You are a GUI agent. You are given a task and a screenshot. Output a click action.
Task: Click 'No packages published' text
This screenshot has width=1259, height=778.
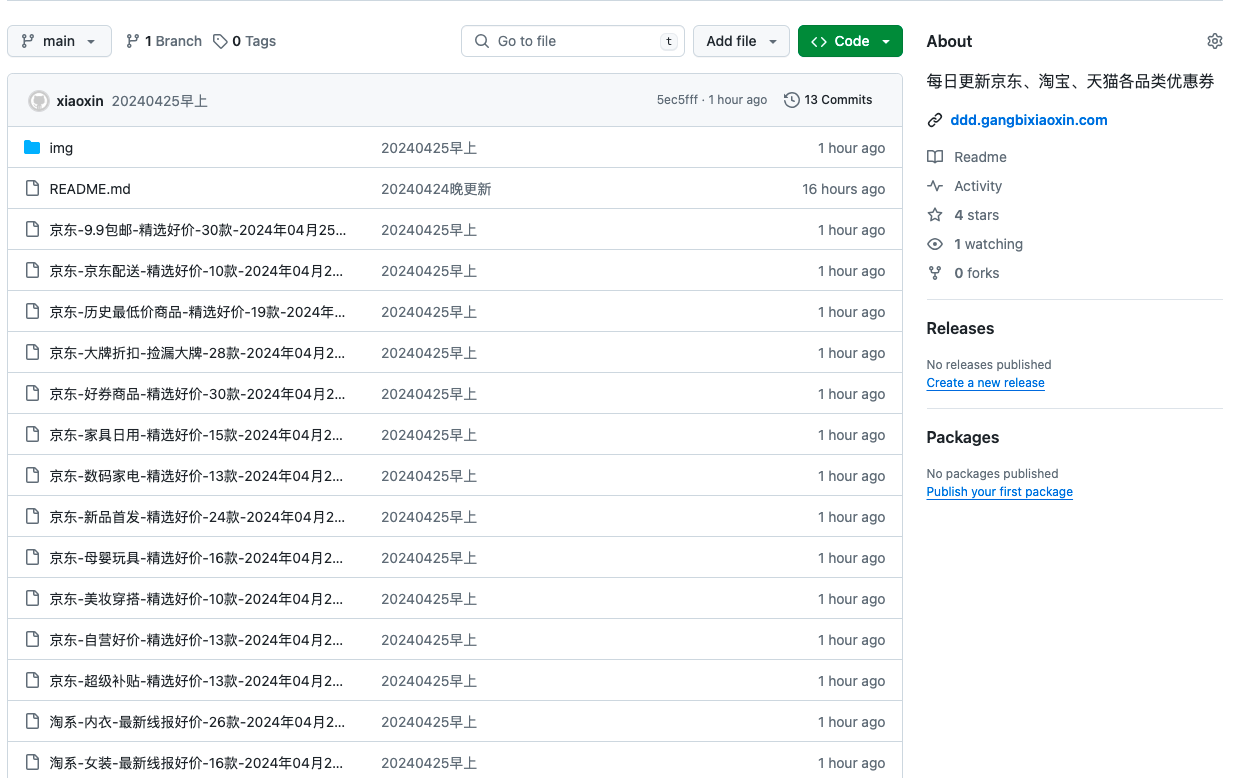pos(992,474)
